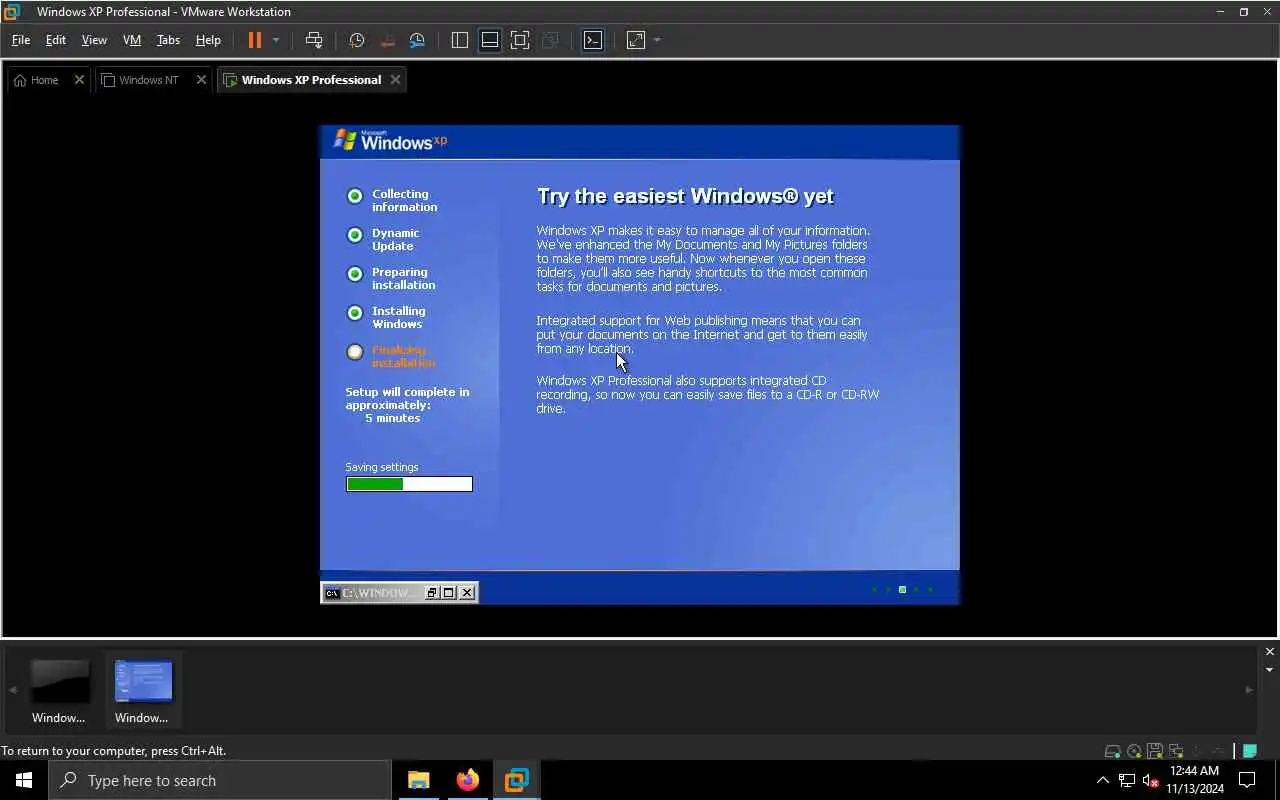Viewport: 1280px width, 800px height.
Task: Click the CD/DVD device status icon
Action: 1134,751
